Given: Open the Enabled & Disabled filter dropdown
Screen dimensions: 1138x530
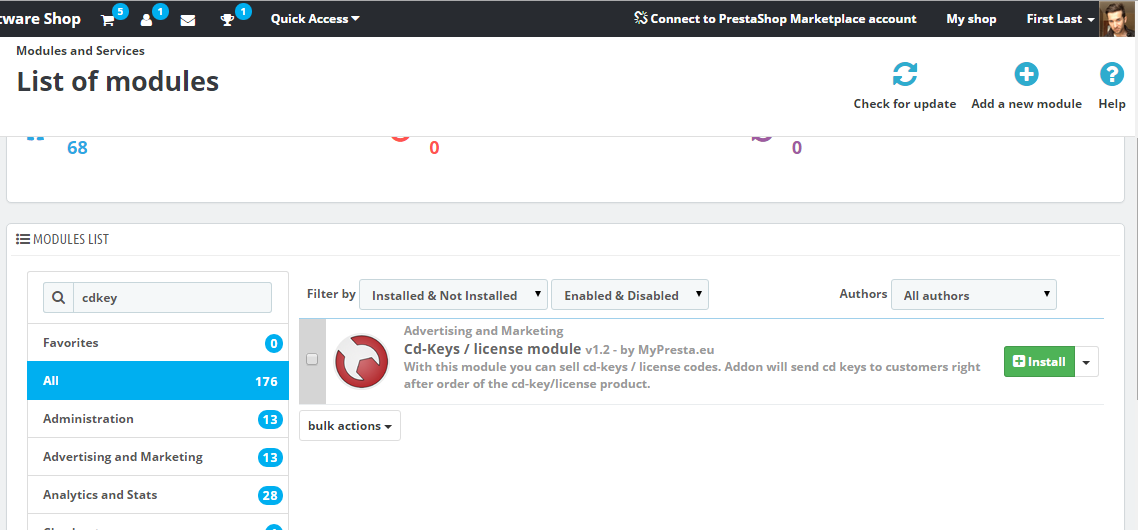Looking at the screenshot, I should pos(629,295).
